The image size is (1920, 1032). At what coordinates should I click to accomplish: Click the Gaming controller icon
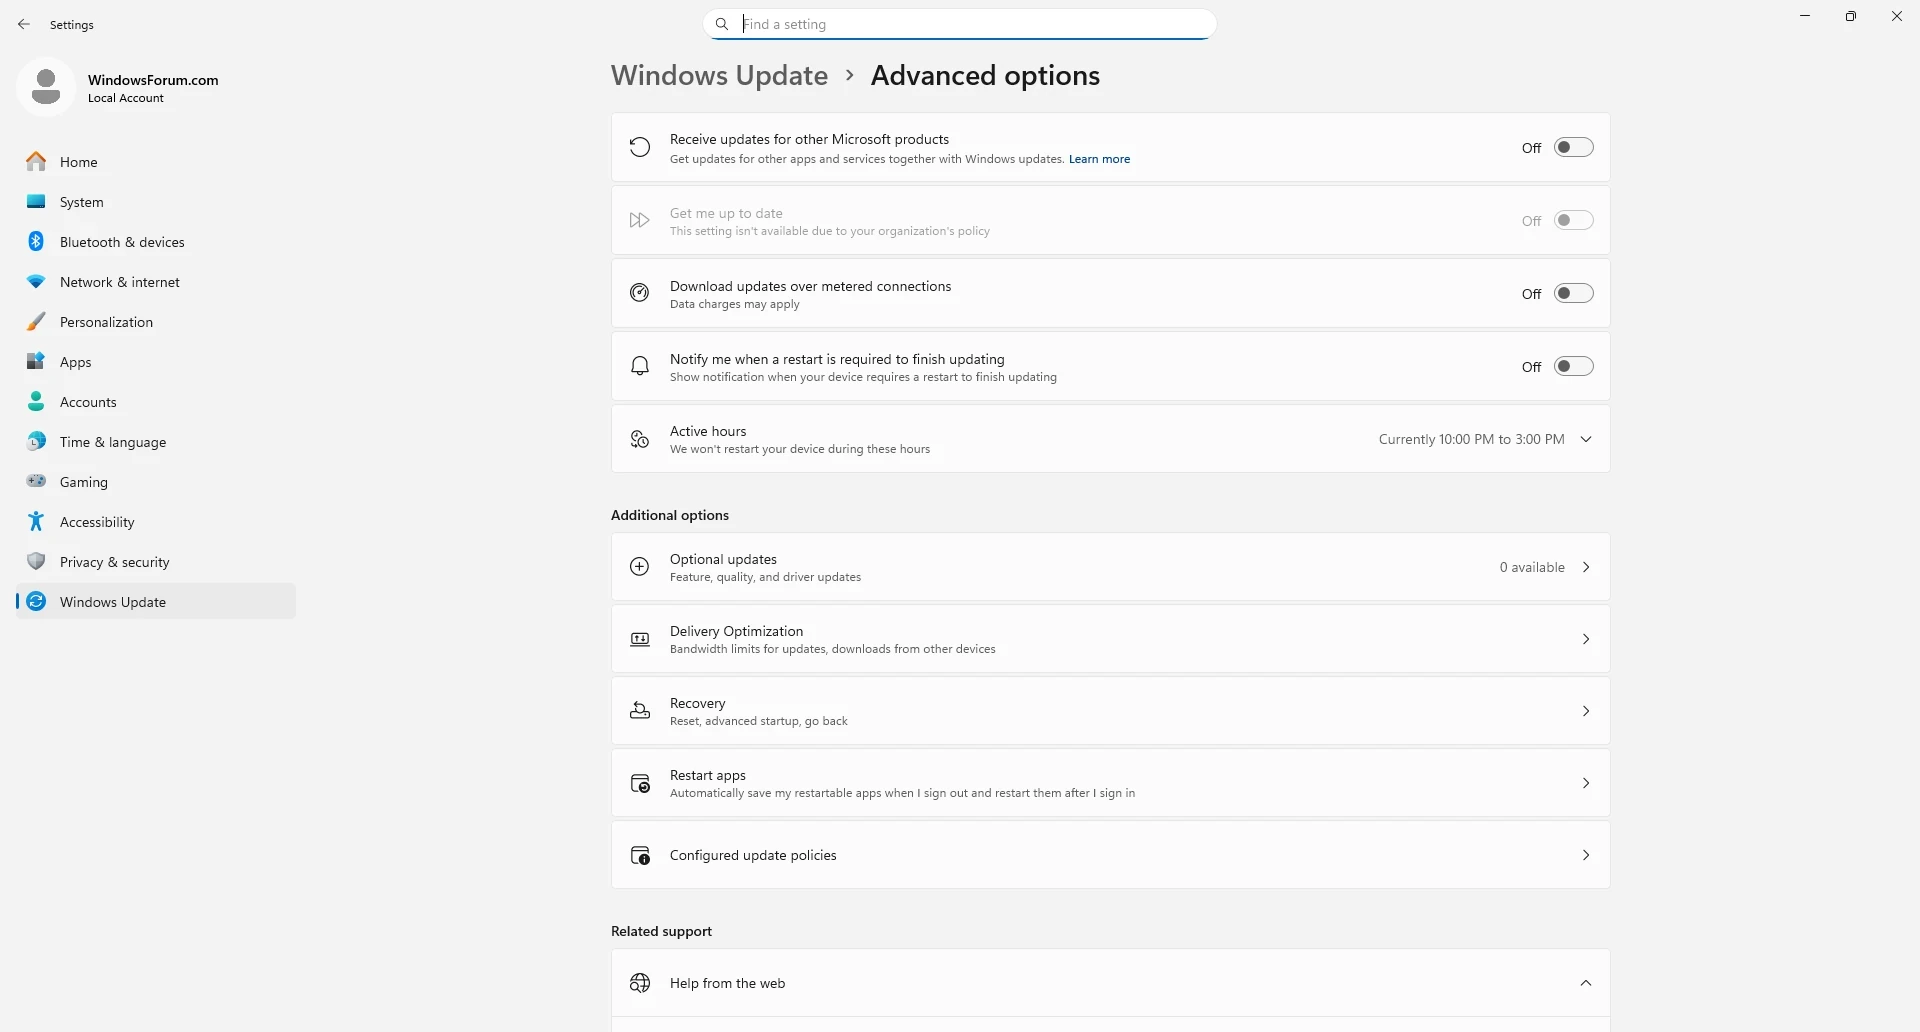tap(36, 481)
